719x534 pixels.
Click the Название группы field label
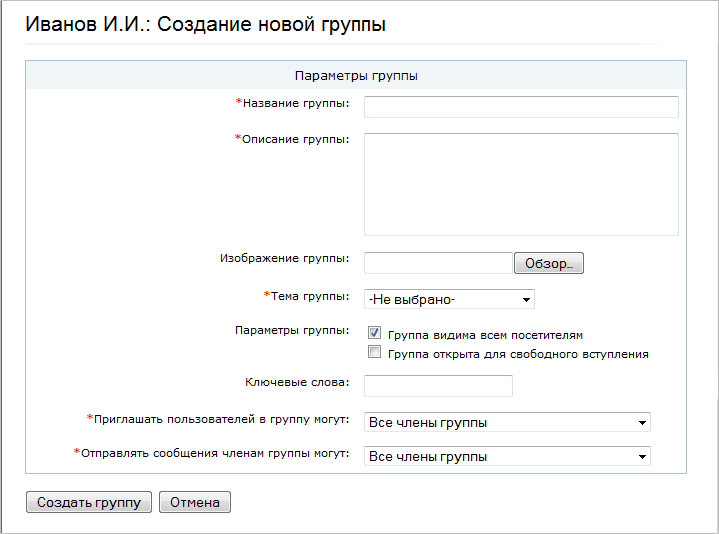(295, 103)
